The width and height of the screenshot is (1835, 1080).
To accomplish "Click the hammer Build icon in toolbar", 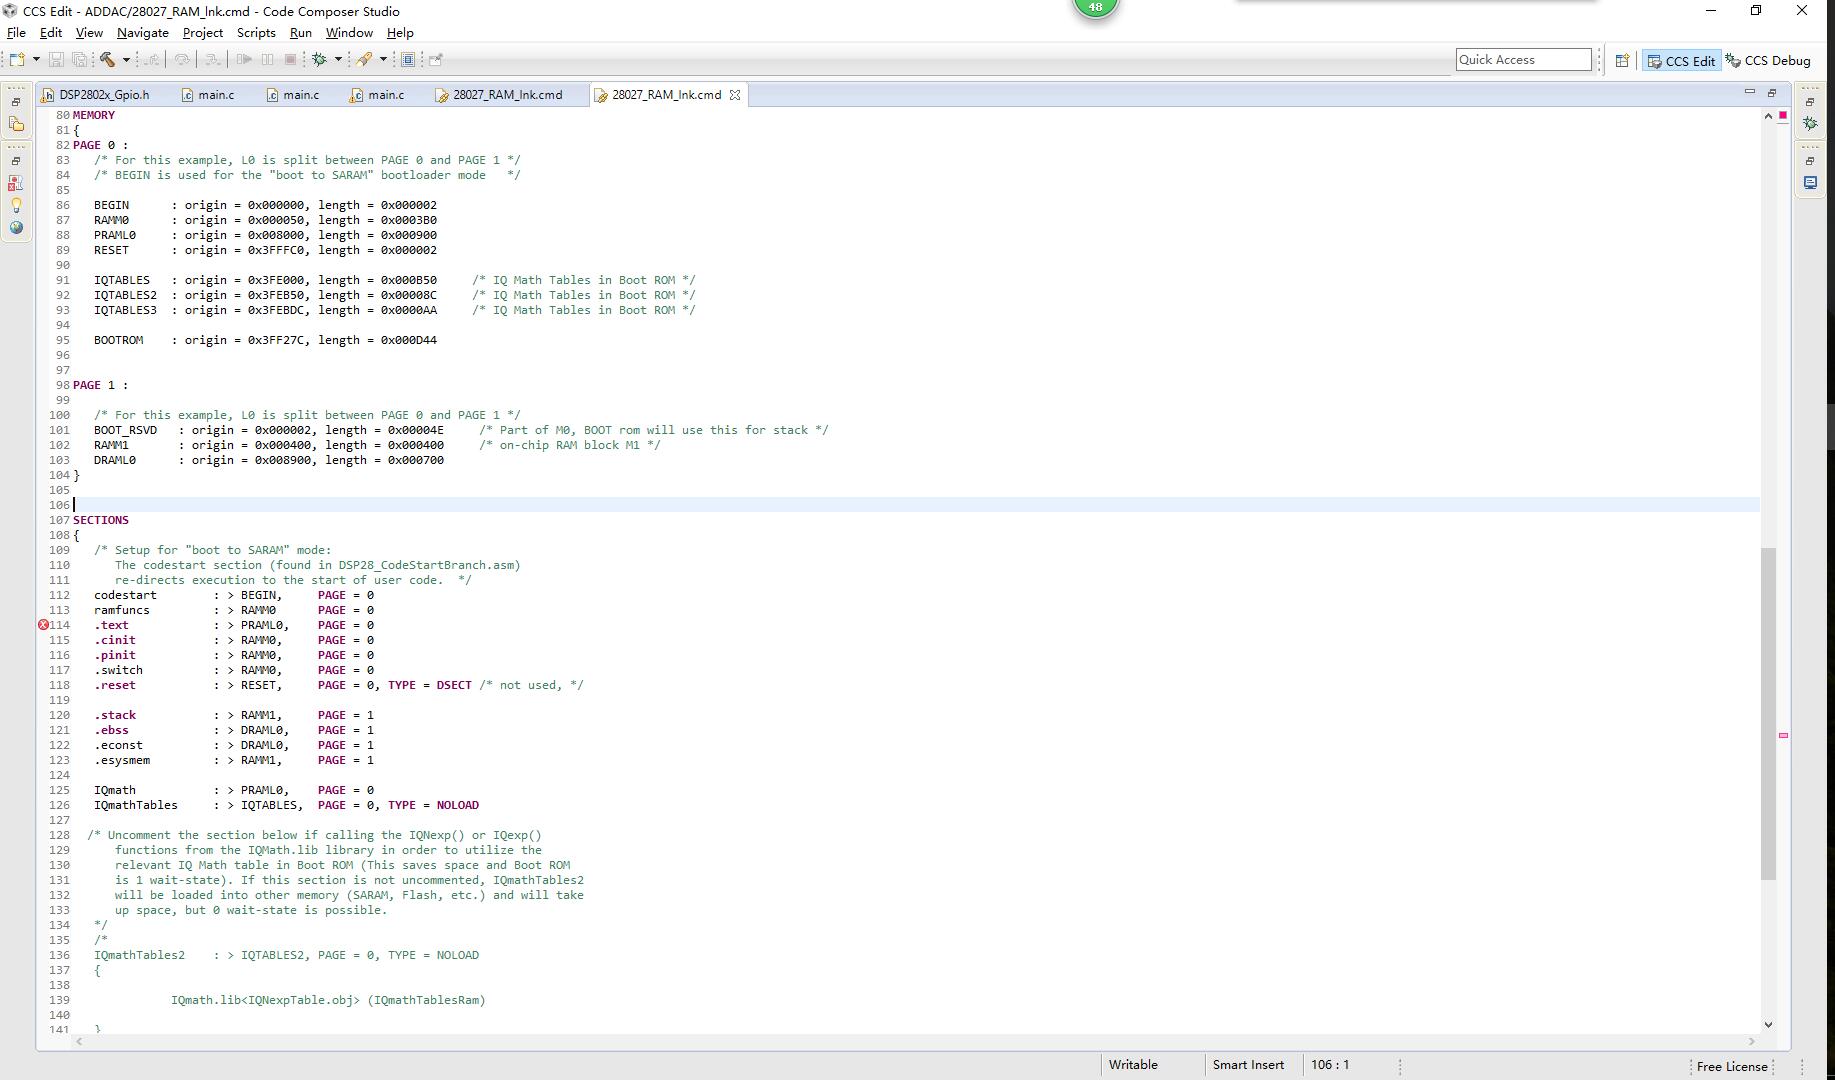I will tap(107, 60).
